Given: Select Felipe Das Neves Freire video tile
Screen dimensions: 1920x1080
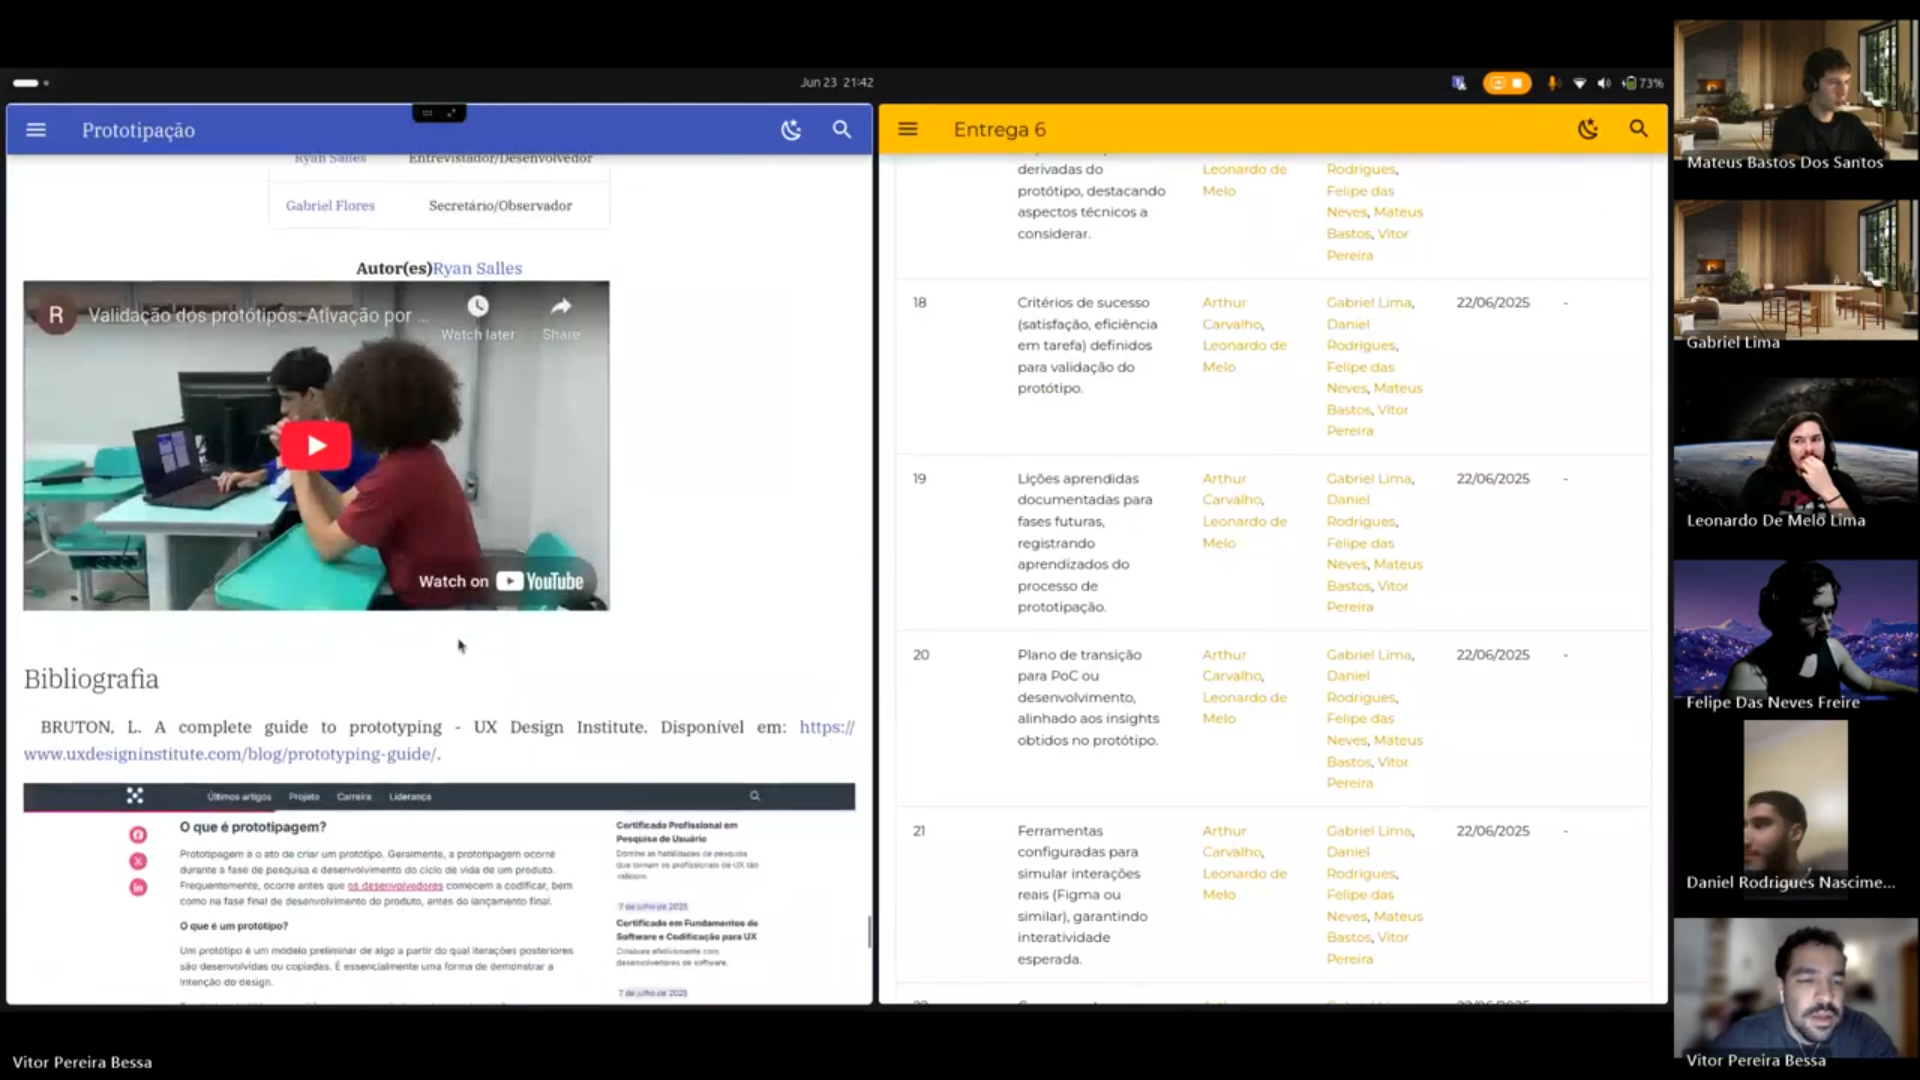Looking at the screenshot, I should (1796, 638).
